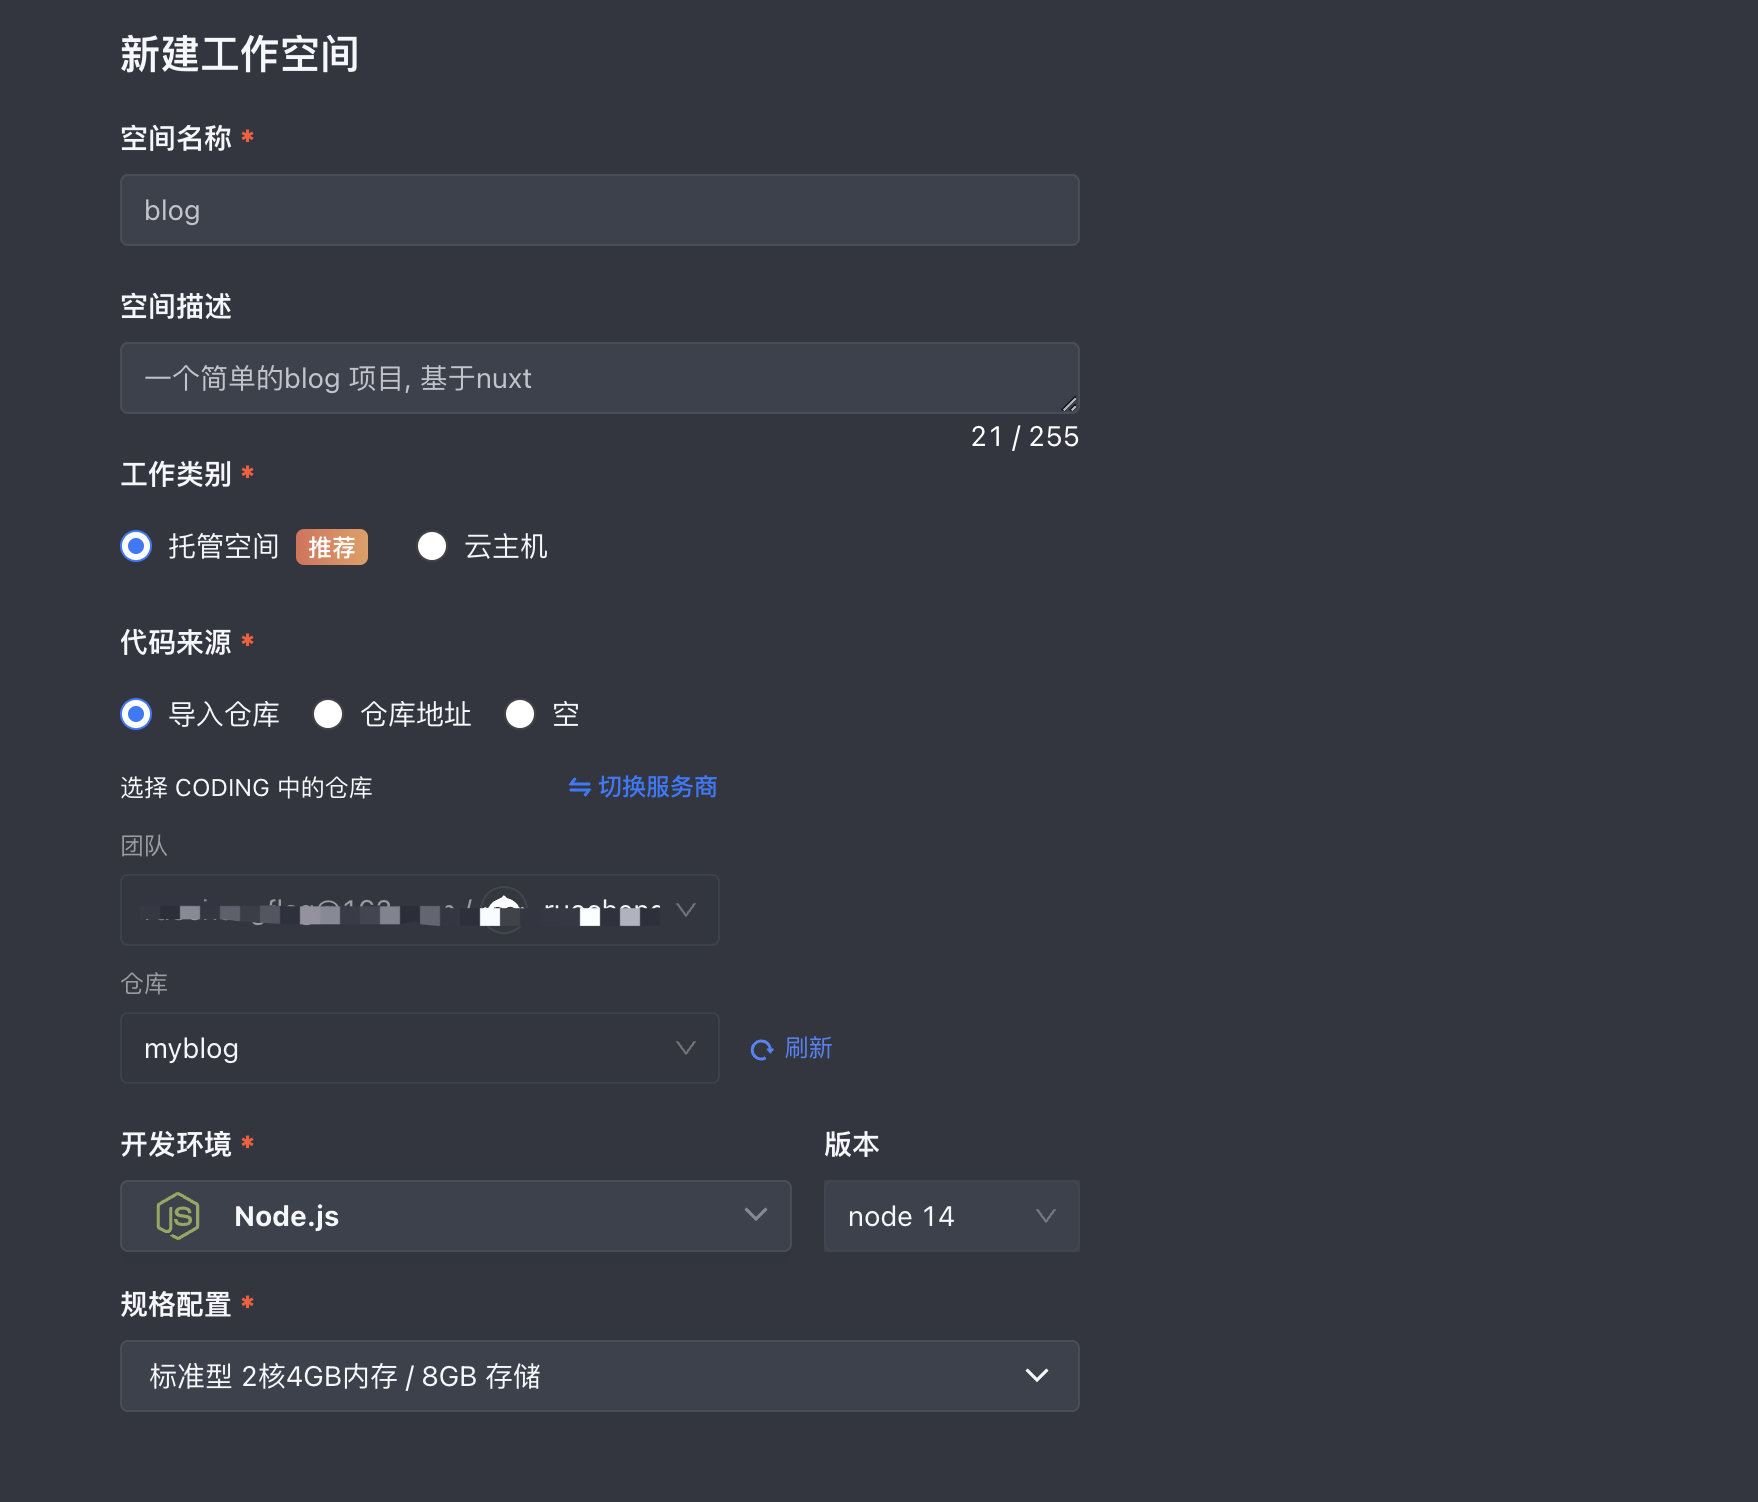Select the 云主机 work category option
This screenshot has width=1758, height=1502.
pyautogui.click(x=431, y=546)
